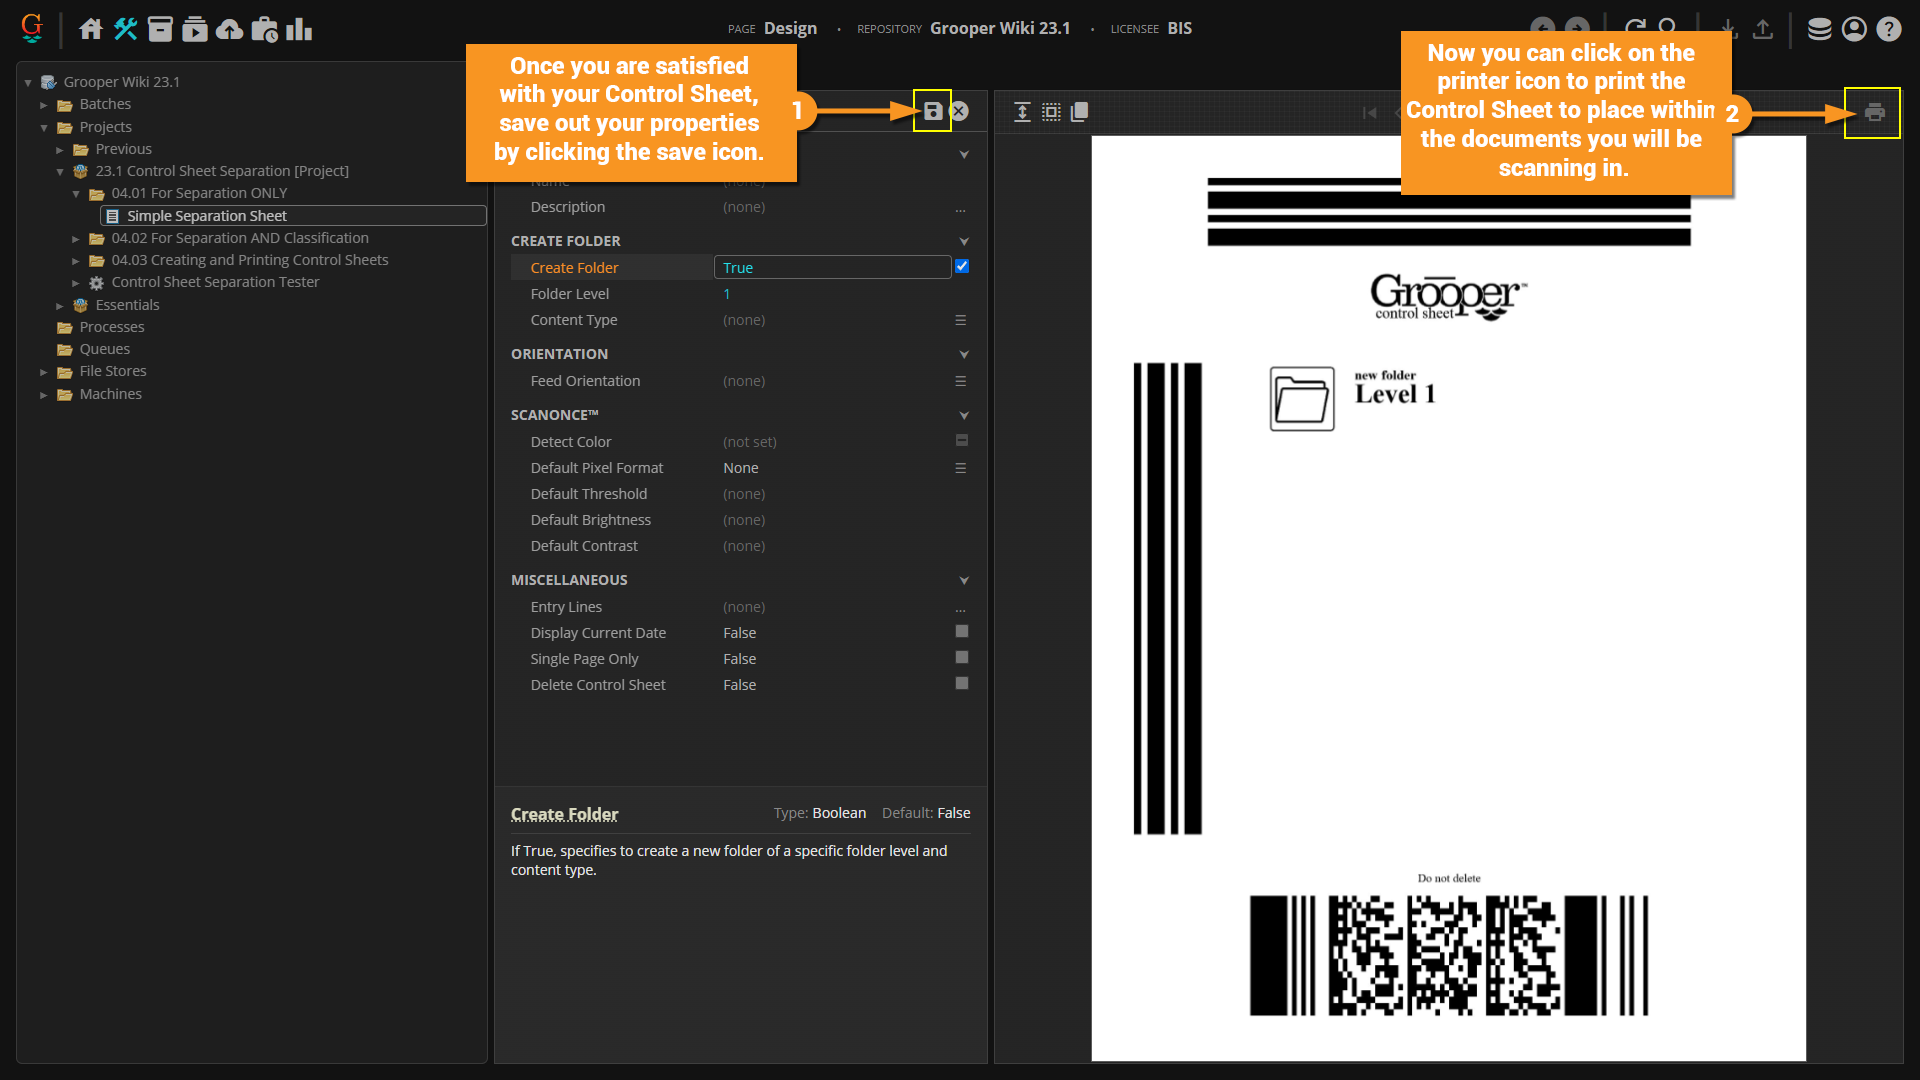Collapse the ORIENTATION section
The image size is (1920, 1080).
click(964, 354)
